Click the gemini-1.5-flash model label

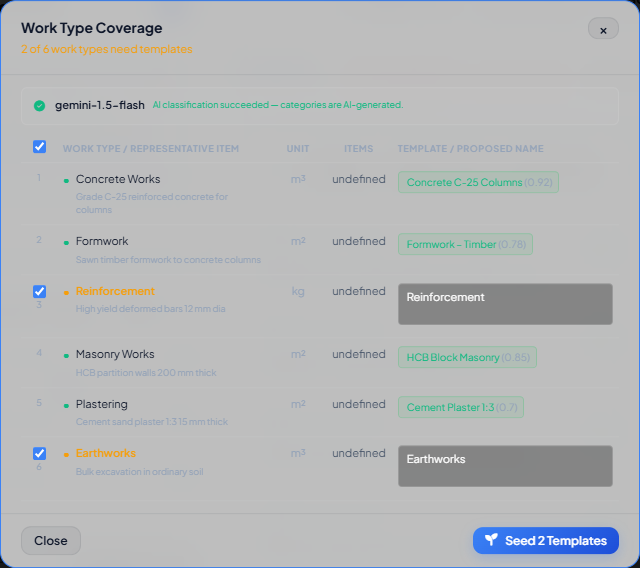click(100, 105)
